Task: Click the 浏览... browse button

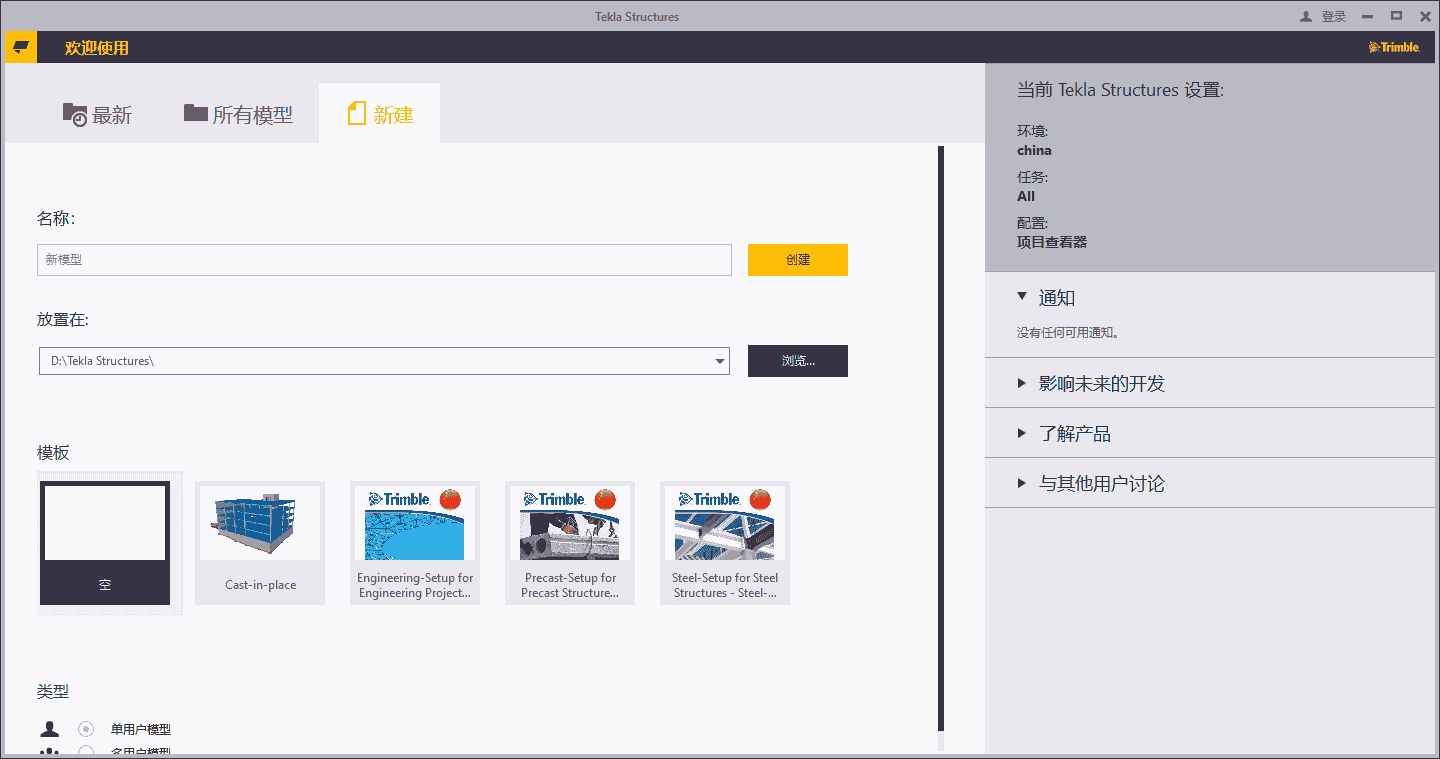Action: (798, 361)
